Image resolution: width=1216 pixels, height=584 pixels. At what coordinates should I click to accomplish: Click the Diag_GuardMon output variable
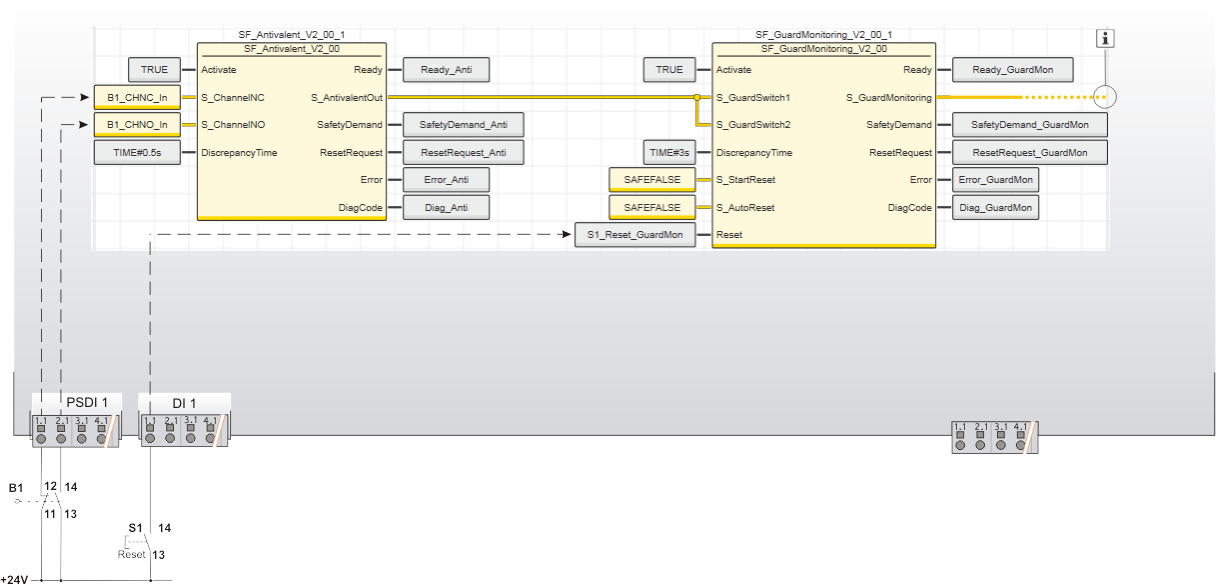click(x=995, y=208)
